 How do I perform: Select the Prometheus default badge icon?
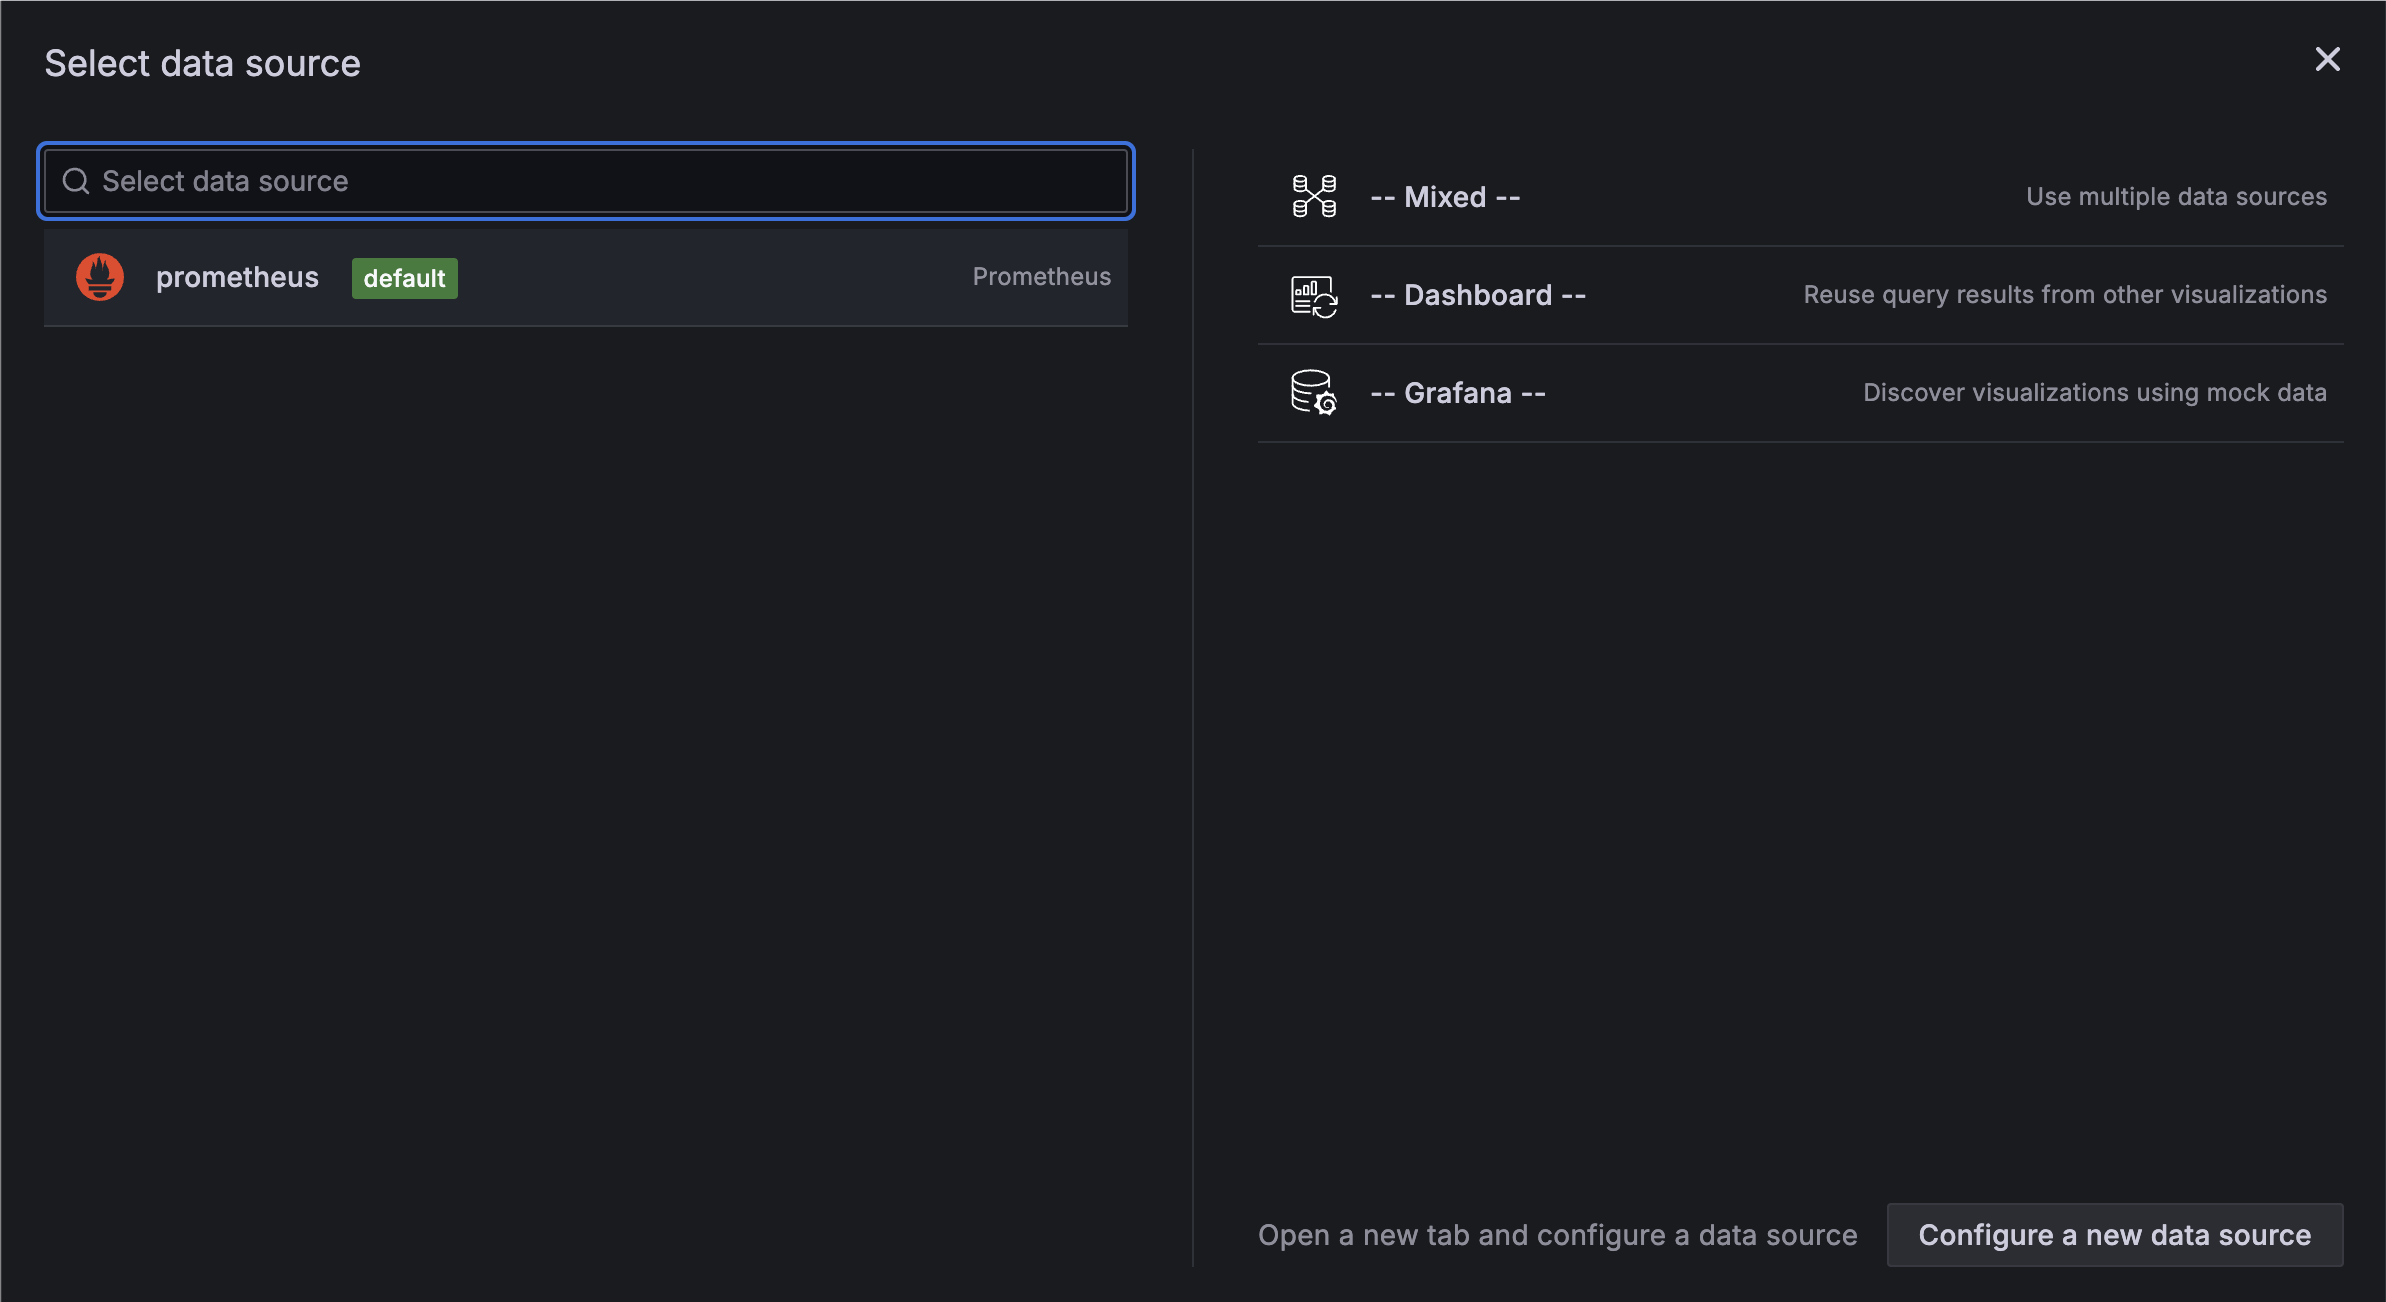[x=404, y=276]
